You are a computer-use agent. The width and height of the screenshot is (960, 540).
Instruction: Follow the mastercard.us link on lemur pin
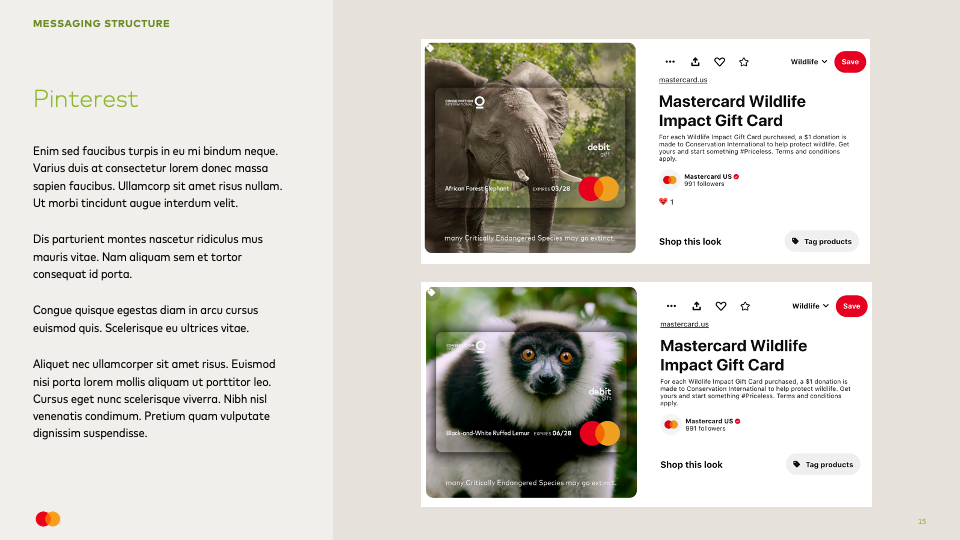(x=684, y=324)
